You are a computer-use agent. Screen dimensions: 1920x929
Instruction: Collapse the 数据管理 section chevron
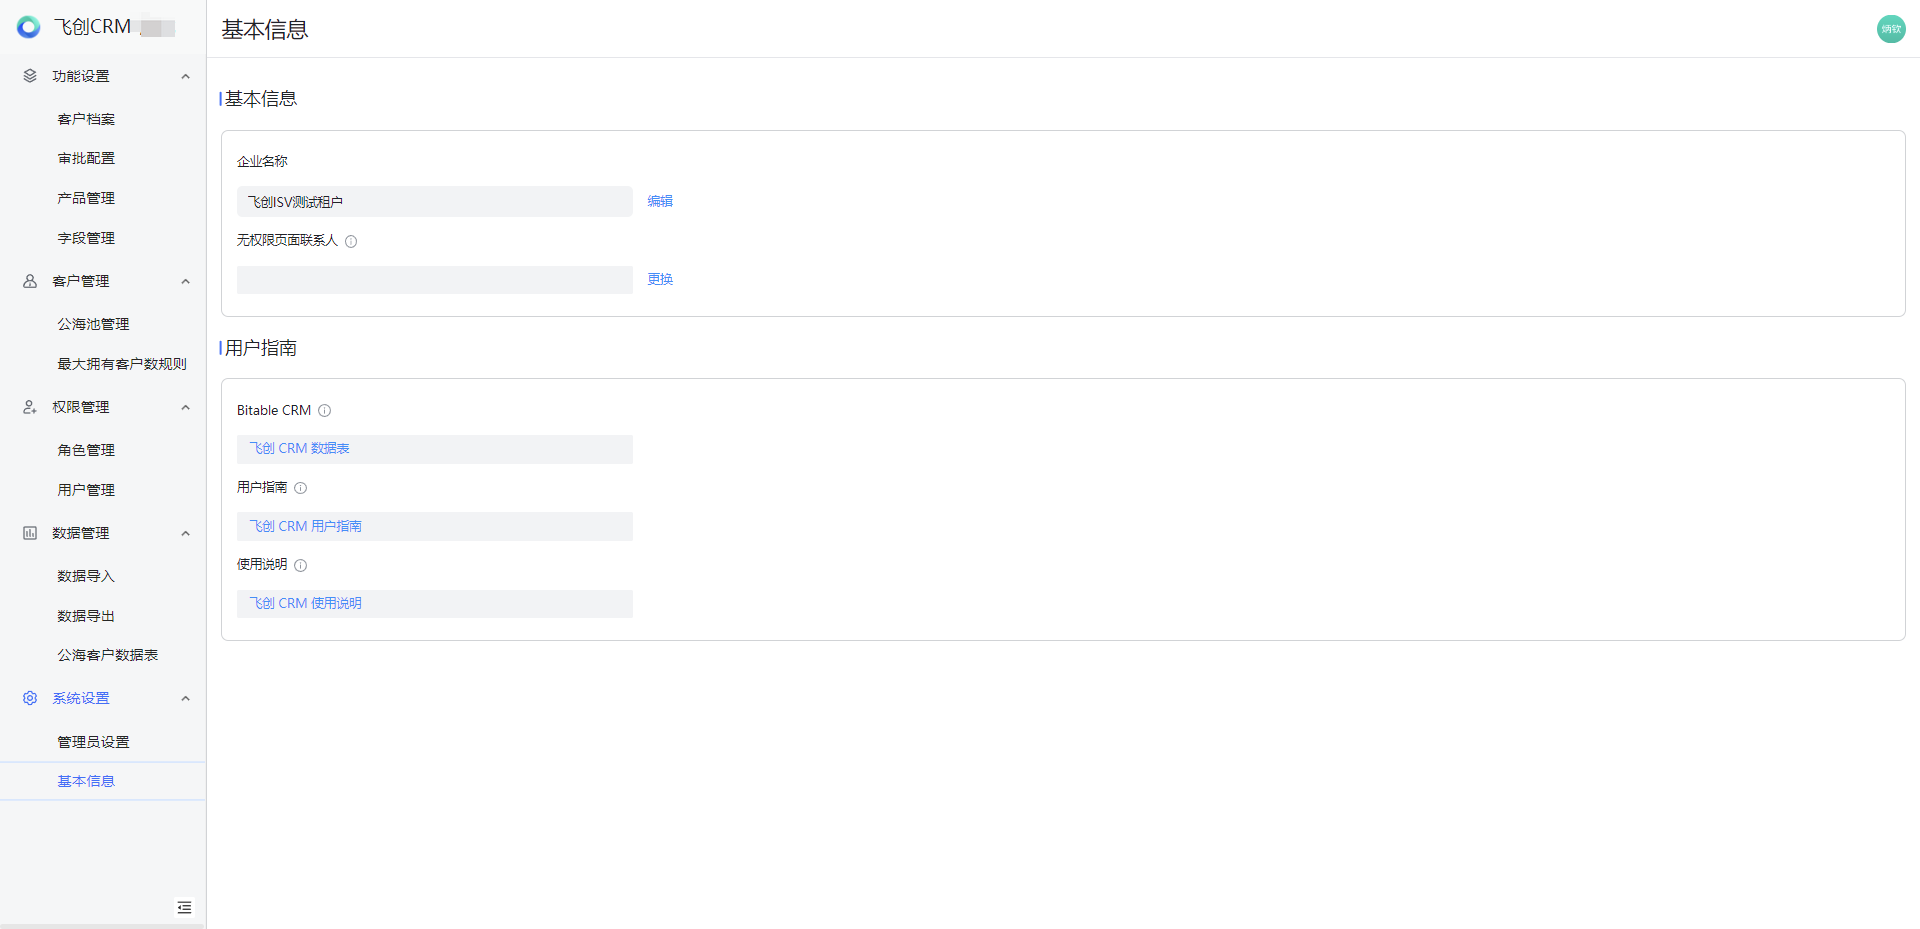[185, 533]
